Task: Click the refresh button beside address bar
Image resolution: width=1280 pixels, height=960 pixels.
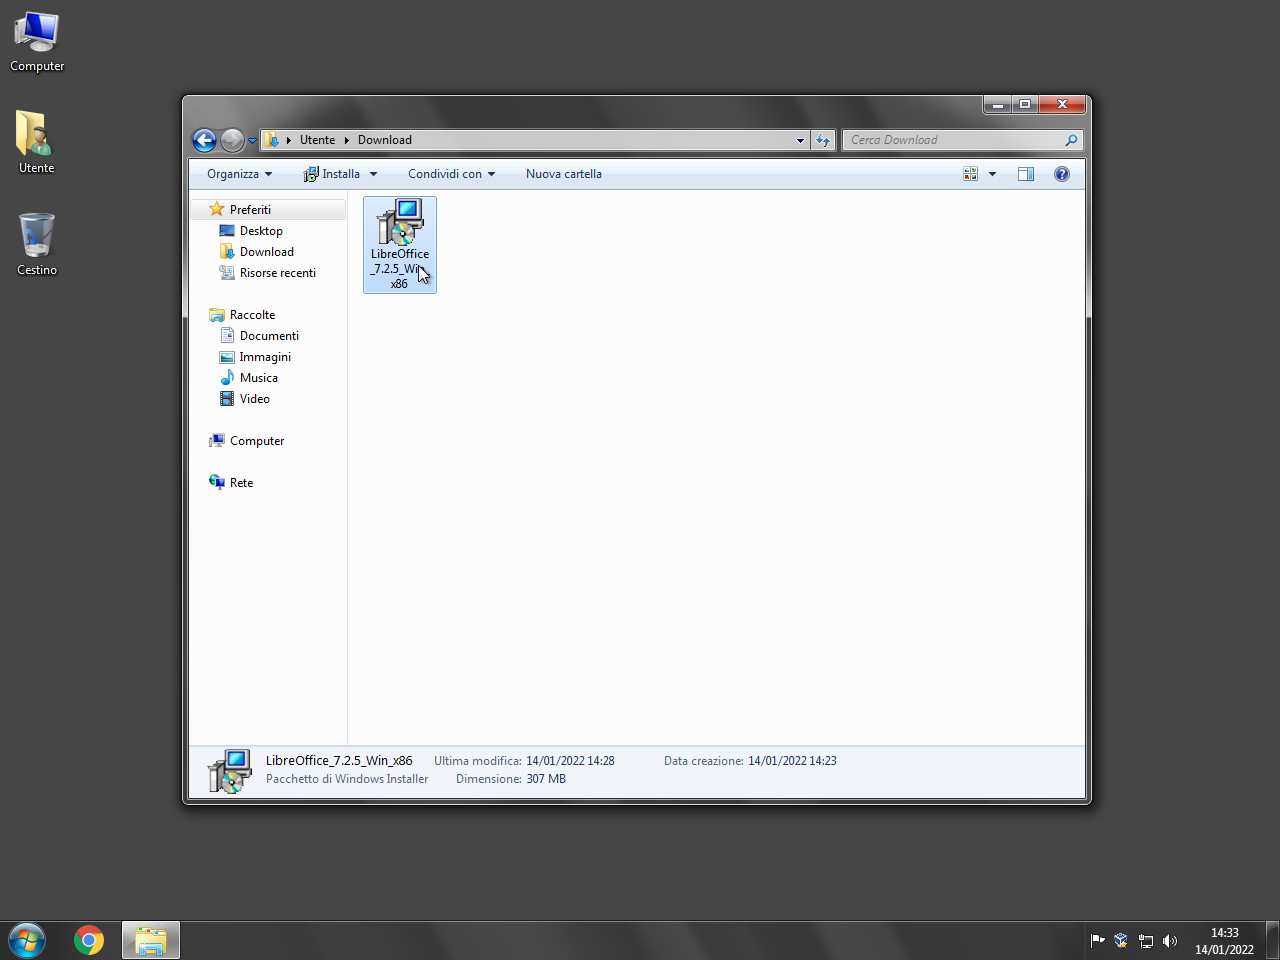Action: 823,140
